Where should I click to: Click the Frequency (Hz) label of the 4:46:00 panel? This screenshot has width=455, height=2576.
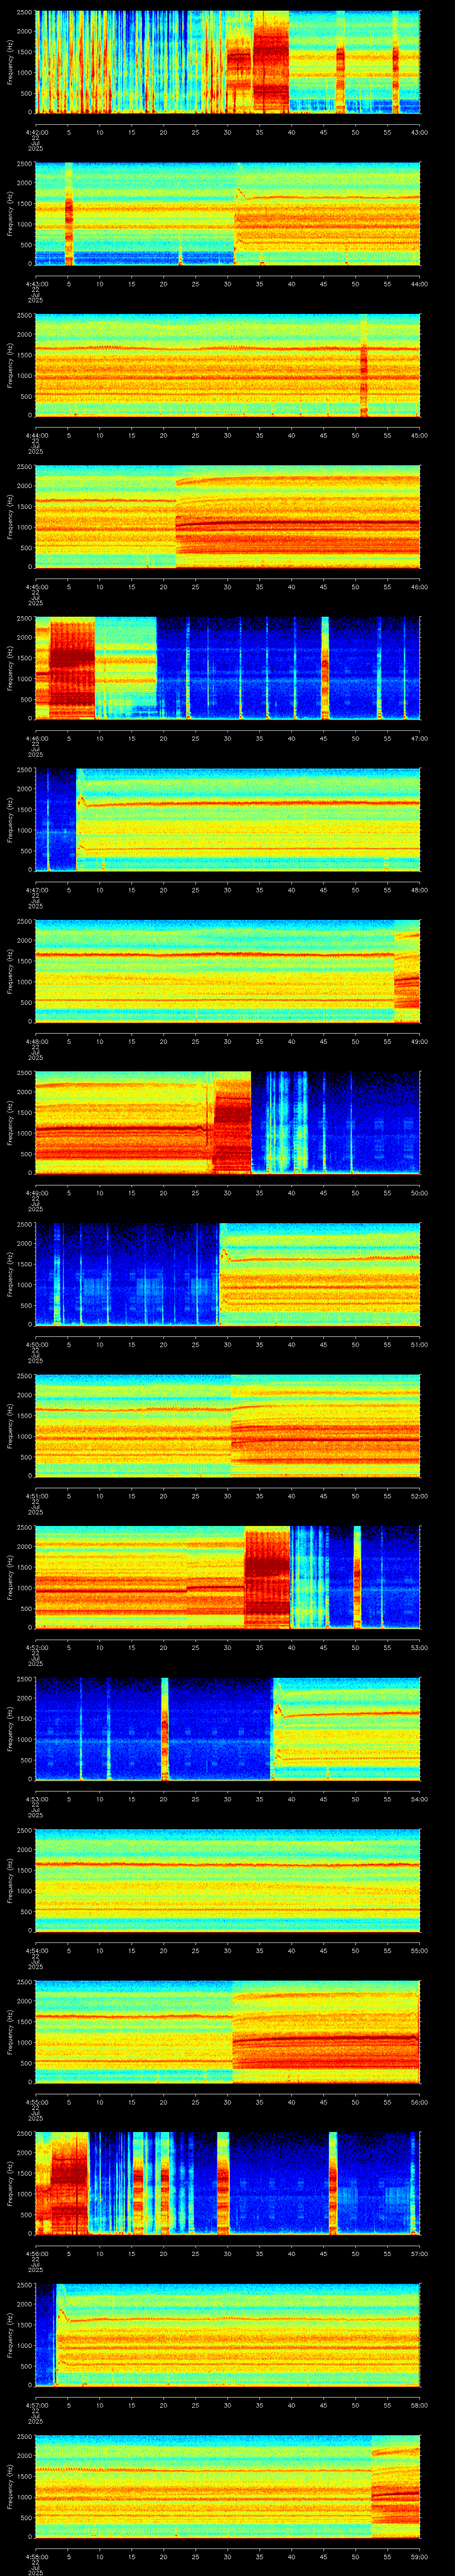(10, 669)
